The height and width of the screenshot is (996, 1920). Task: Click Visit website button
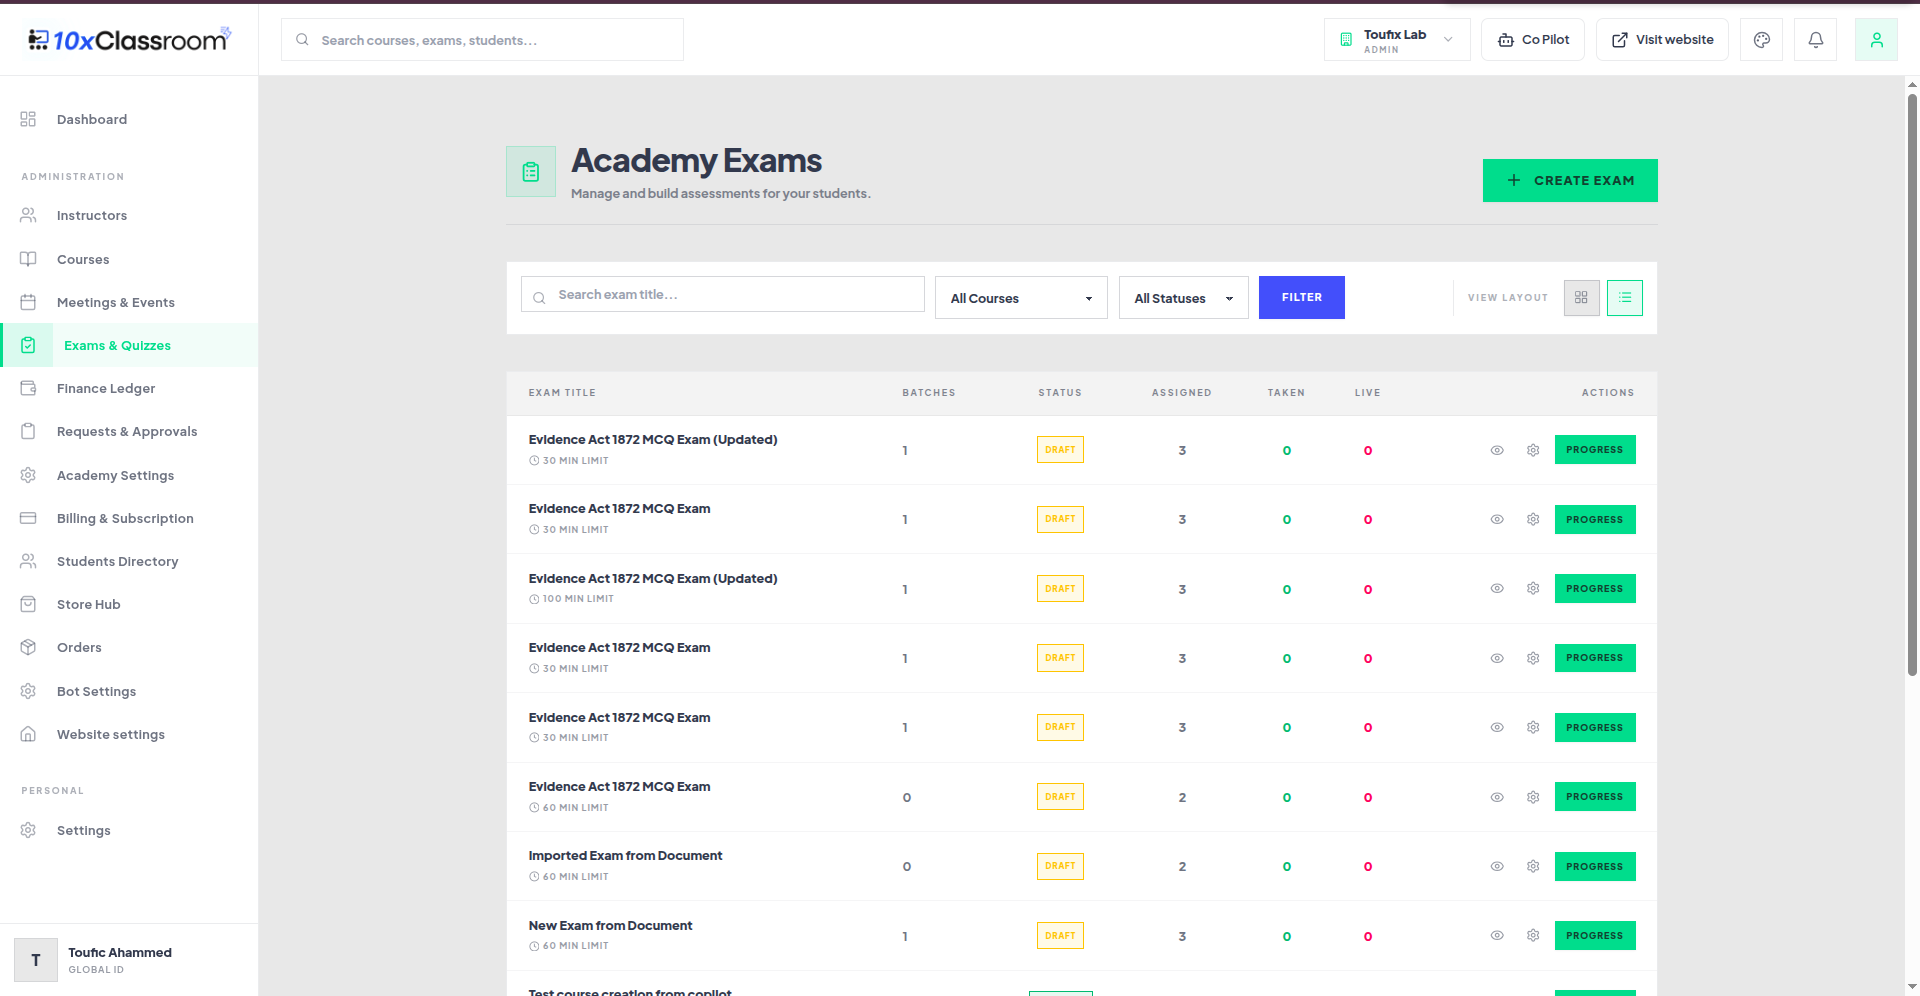point(1662,40)
